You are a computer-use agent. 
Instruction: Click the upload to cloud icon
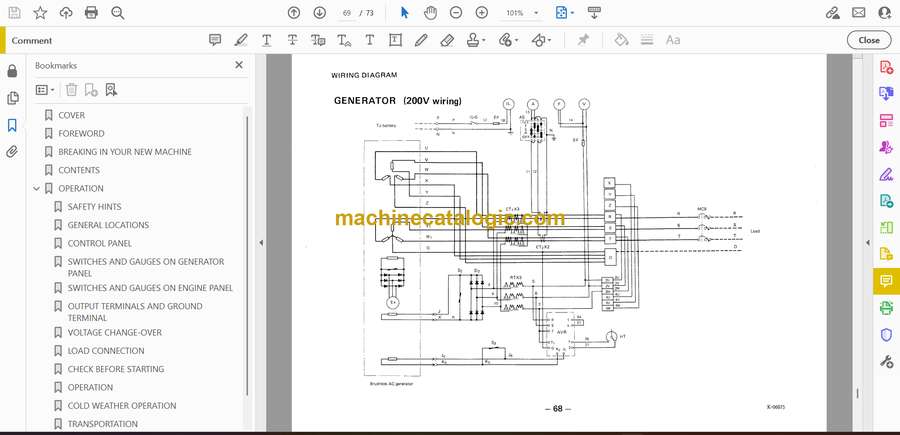click(66, 13)
